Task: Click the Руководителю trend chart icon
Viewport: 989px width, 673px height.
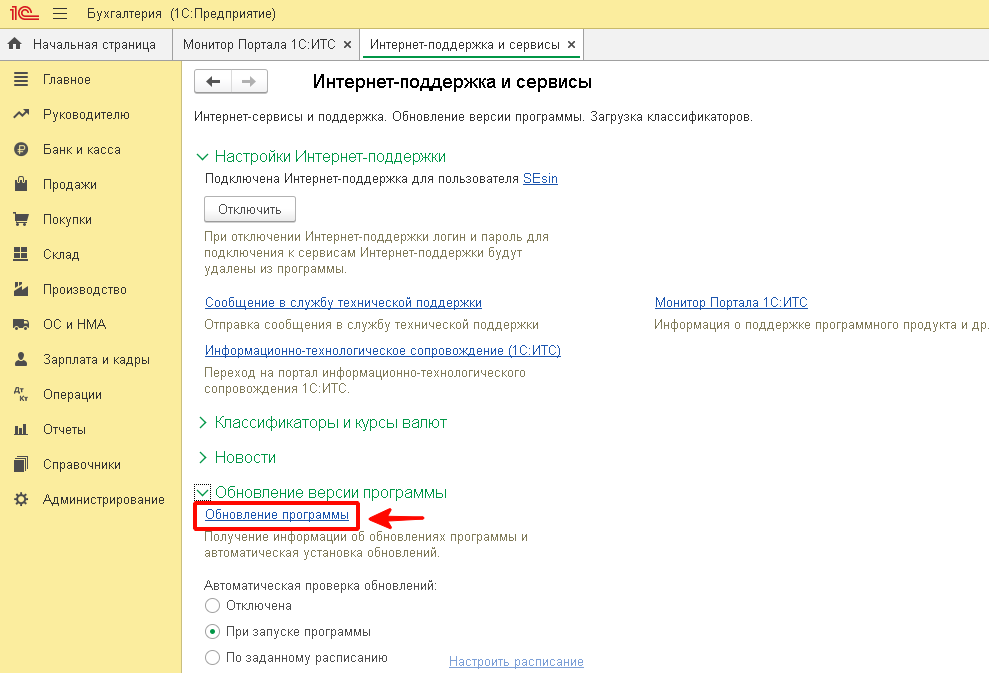Action: [x=21, y=114]
